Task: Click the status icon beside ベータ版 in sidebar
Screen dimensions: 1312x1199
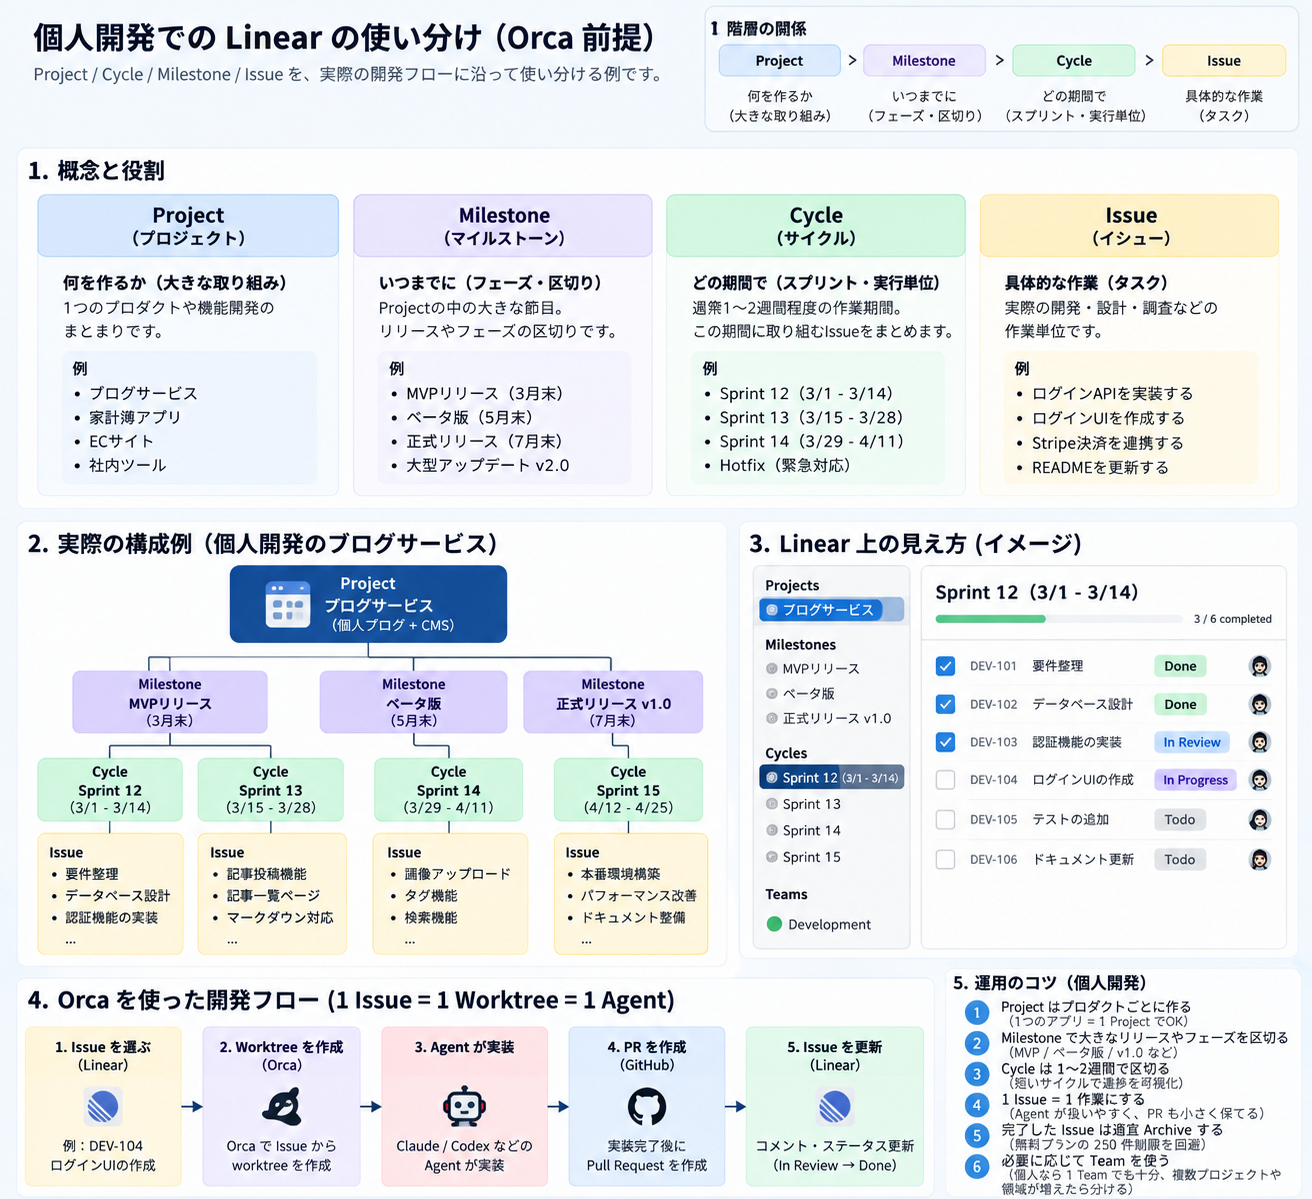Action: [x=772, y=693]
